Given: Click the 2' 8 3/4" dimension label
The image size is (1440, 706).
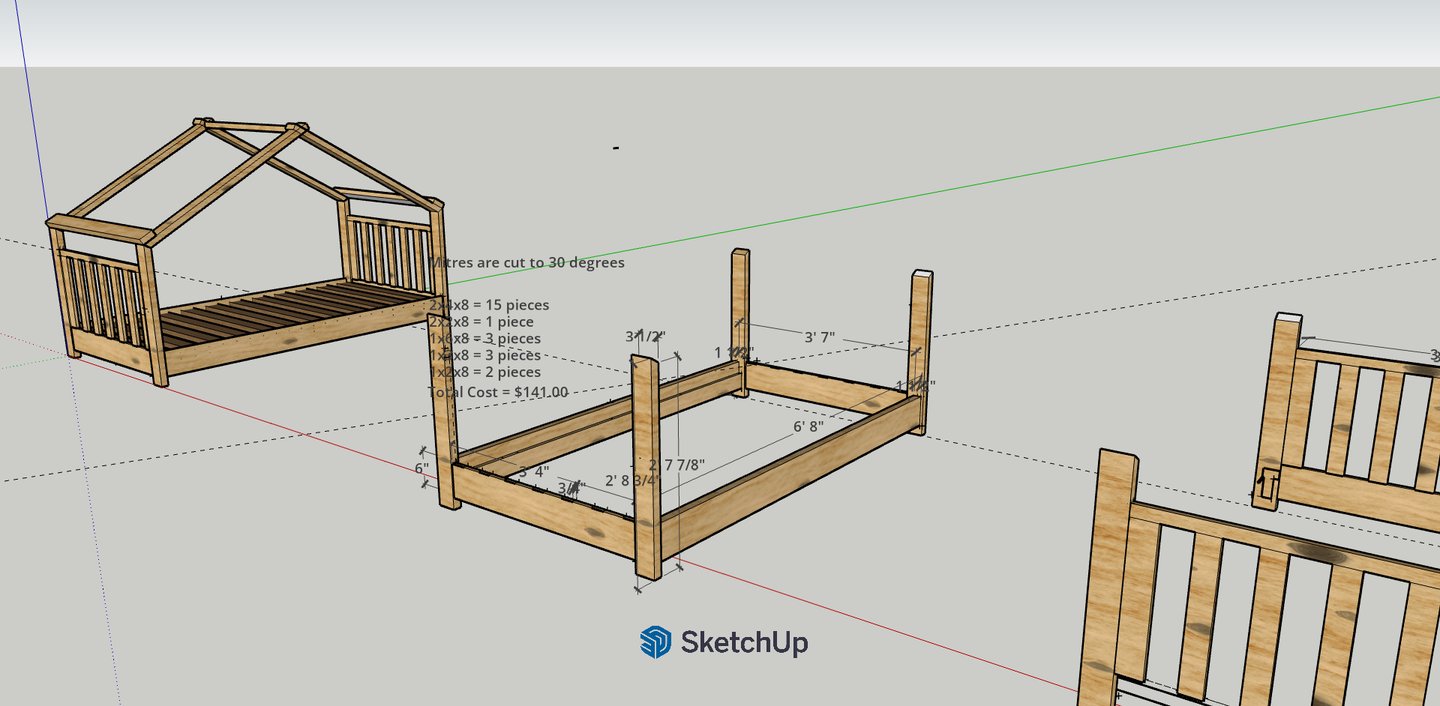Looking at the screenshot, I should coord(632,481).
